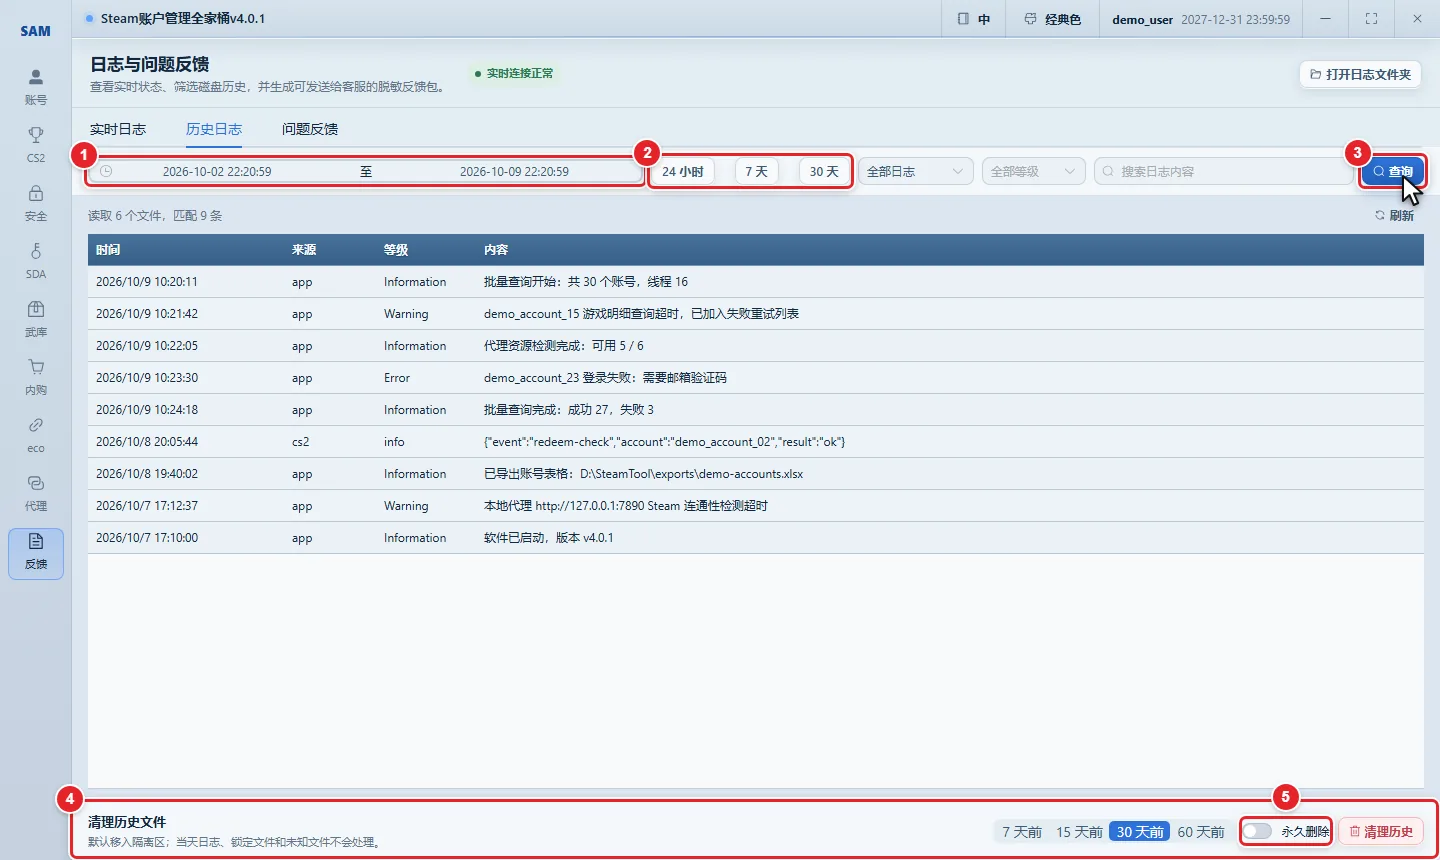
Task: Select the 60 天前 cleanup option
Action: point(1201,832)
